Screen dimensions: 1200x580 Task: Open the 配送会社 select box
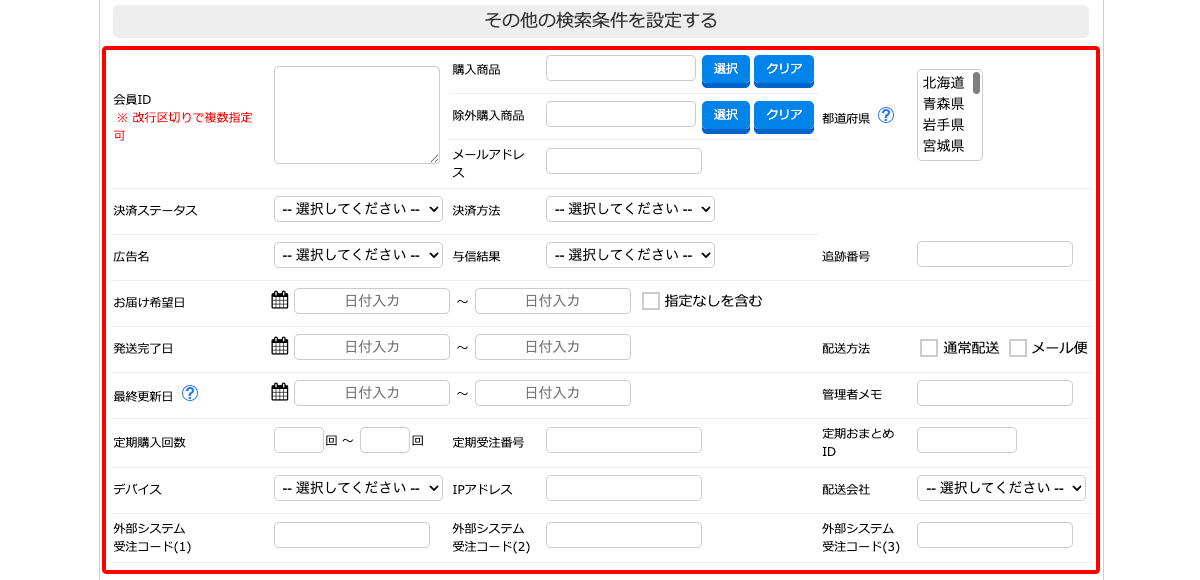coord(1001,488)
